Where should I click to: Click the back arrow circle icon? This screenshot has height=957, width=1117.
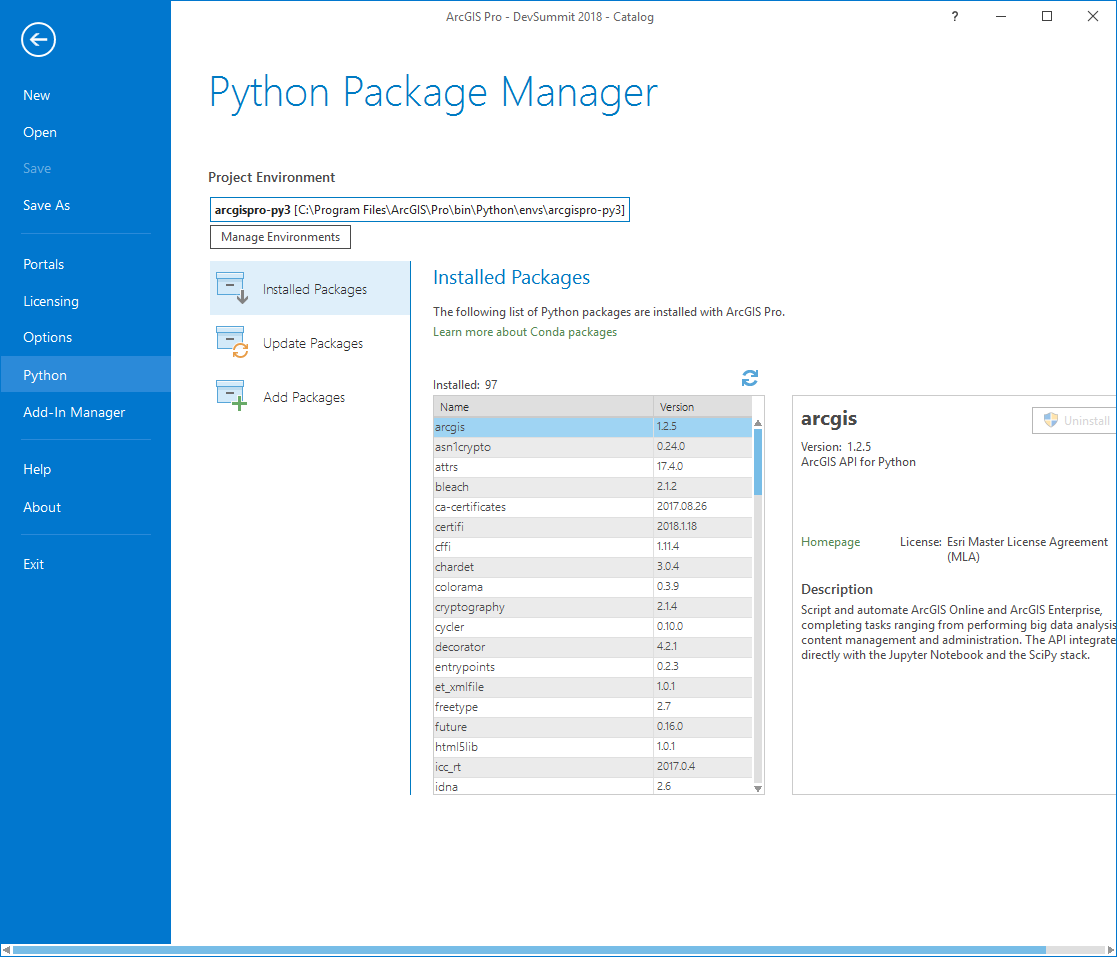[38, 39]
